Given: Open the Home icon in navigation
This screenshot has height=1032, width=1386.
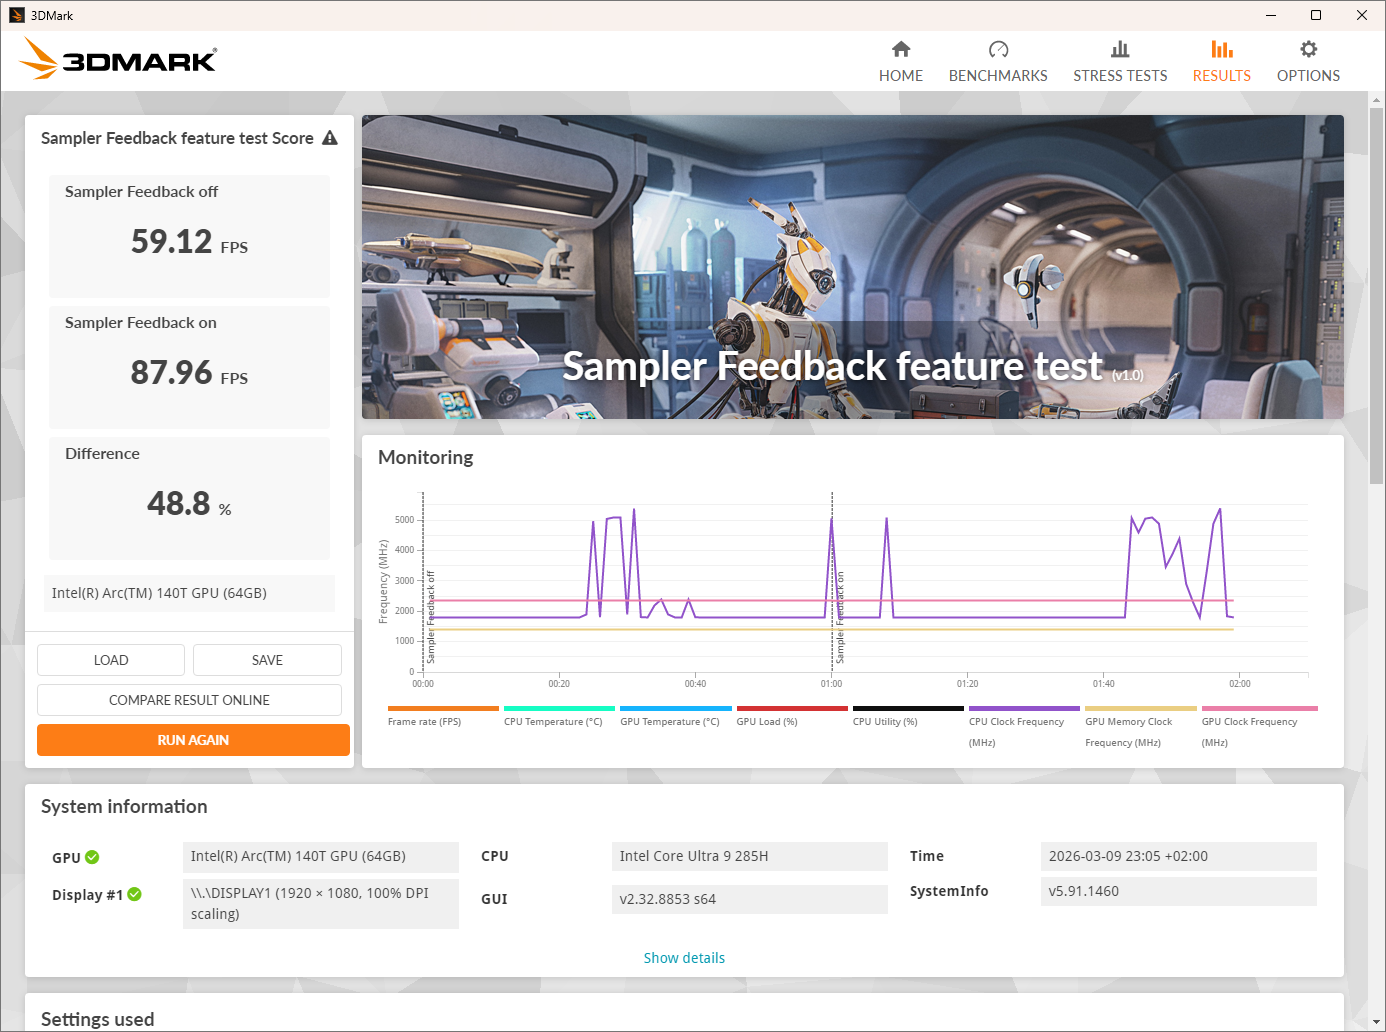Looking at the screenshot, I should pos(900,50).
